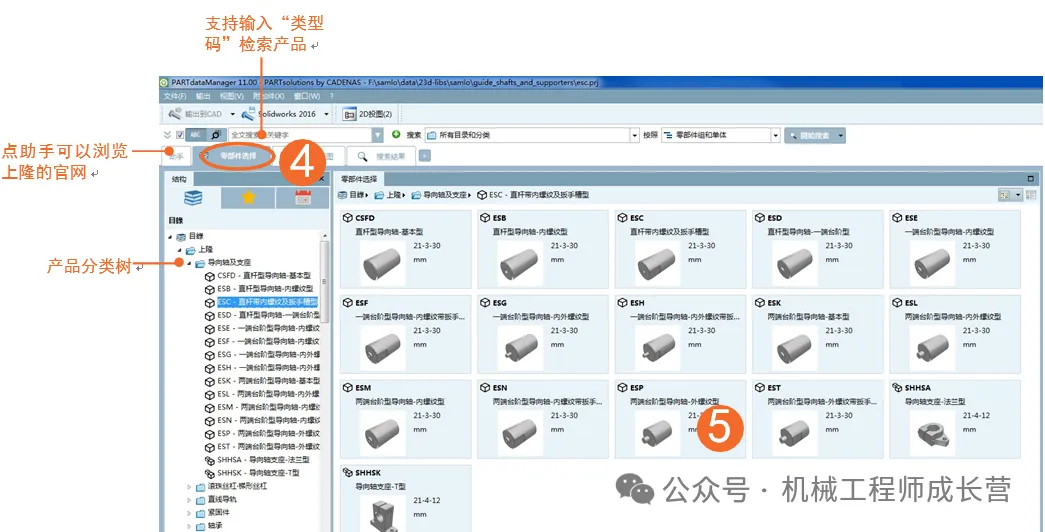
Task: Collapse the 导向轴及支座 tree node
Action: click(x=189, y=263)
